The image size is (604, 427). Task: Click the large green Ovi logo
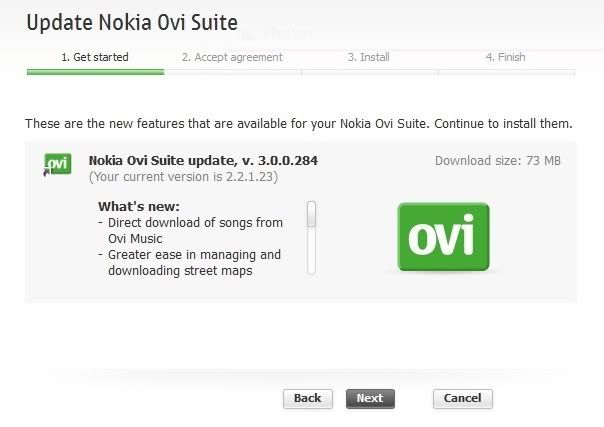443,237
